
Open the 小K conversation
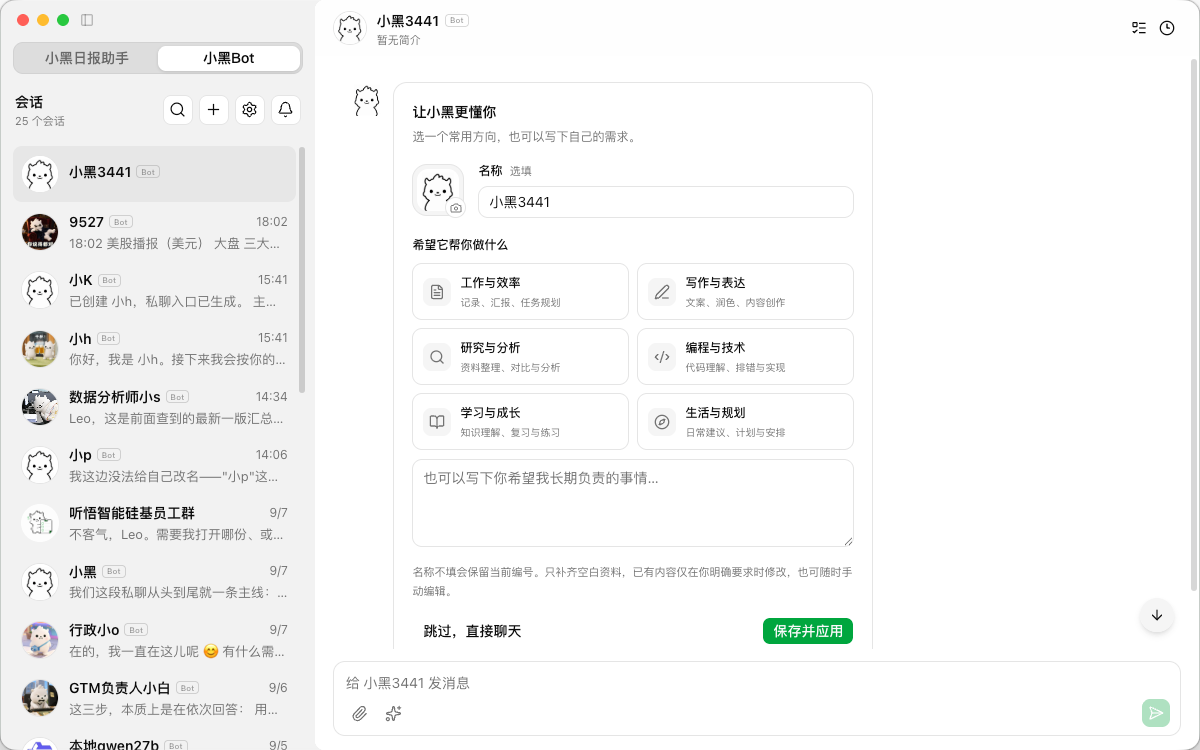[154, 290]
